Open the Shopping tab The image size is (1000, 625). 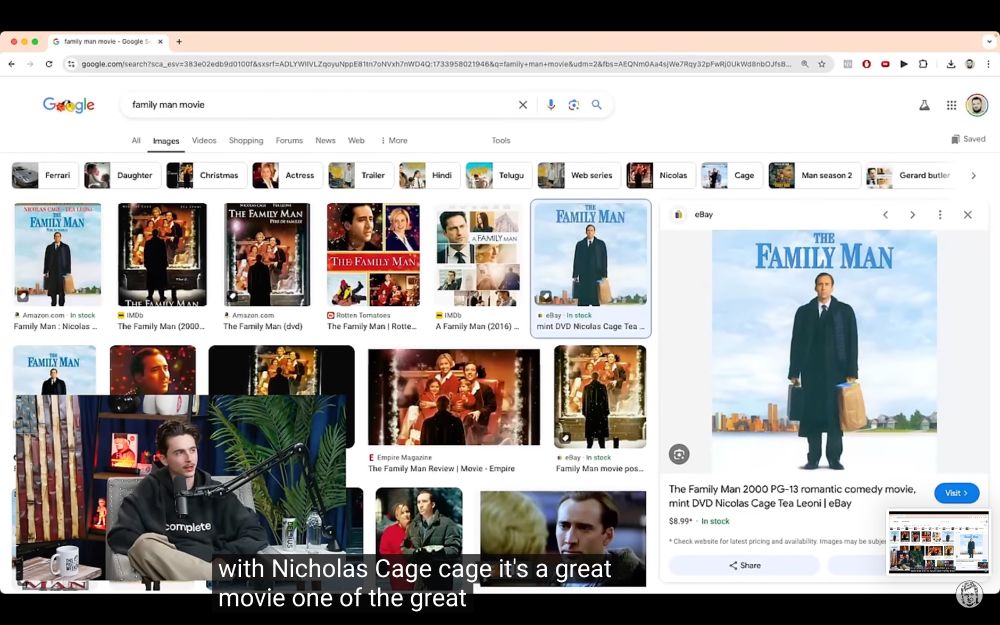pos(246,140)
